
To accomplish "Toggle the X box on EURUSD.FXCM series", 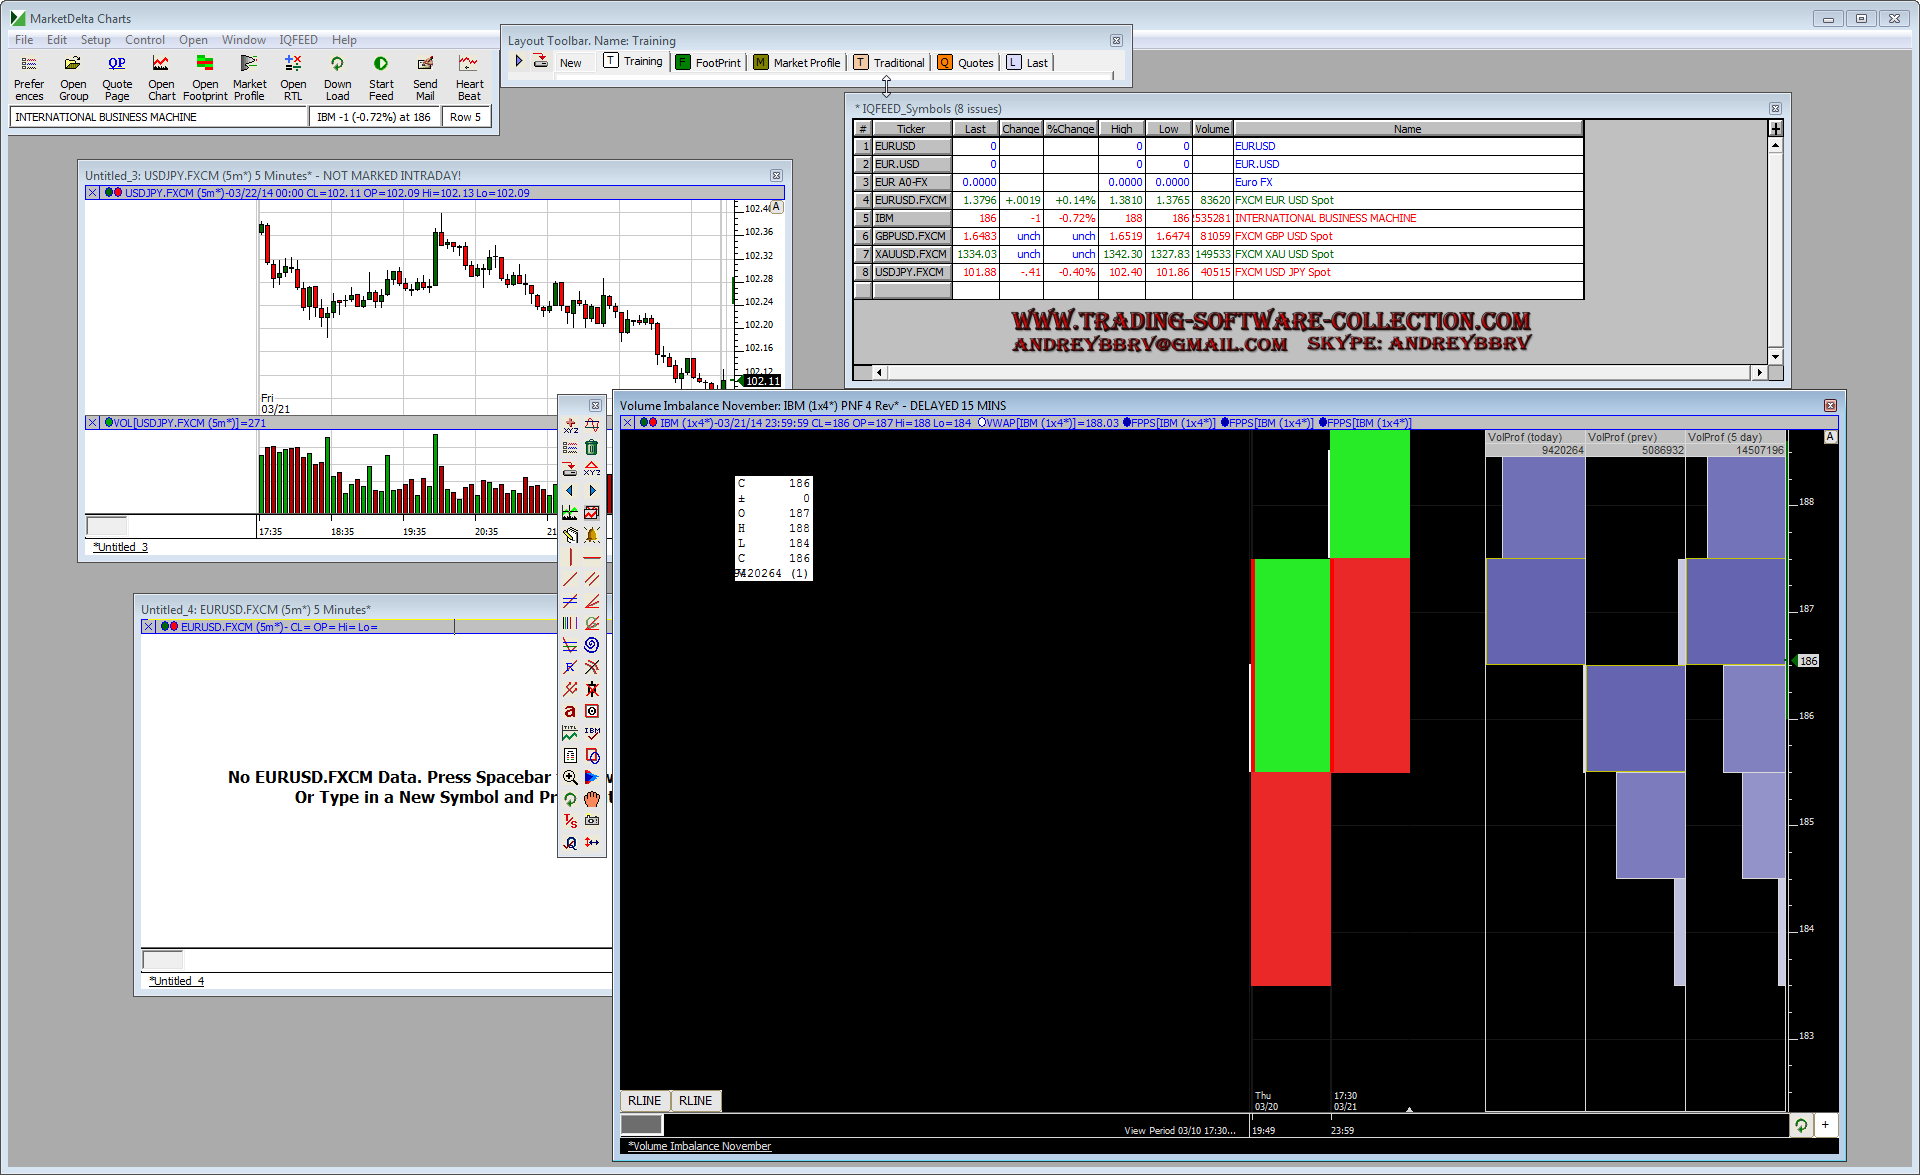I will coord(148,627).
